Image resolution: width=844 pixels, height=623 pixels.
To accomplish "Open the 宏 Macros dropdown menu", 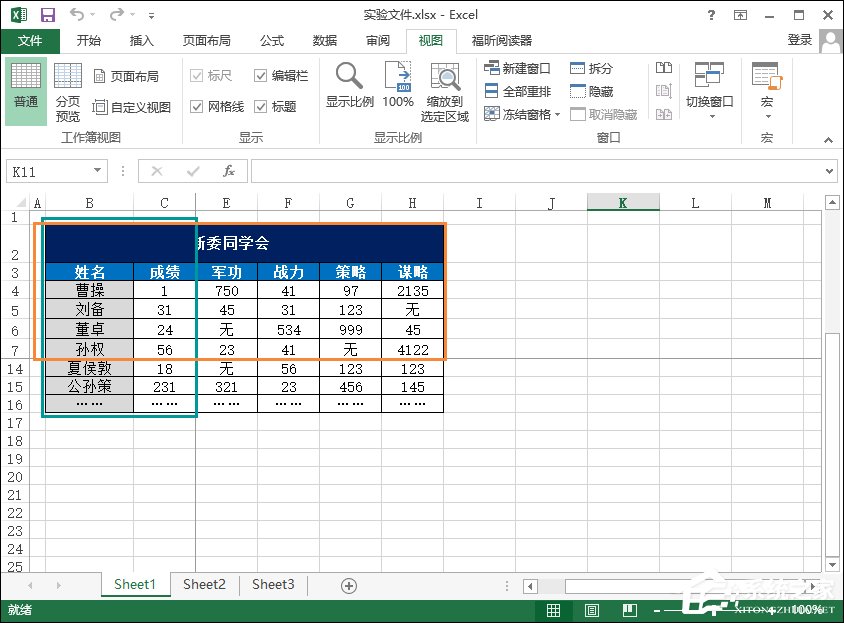I will pos(766,90).
